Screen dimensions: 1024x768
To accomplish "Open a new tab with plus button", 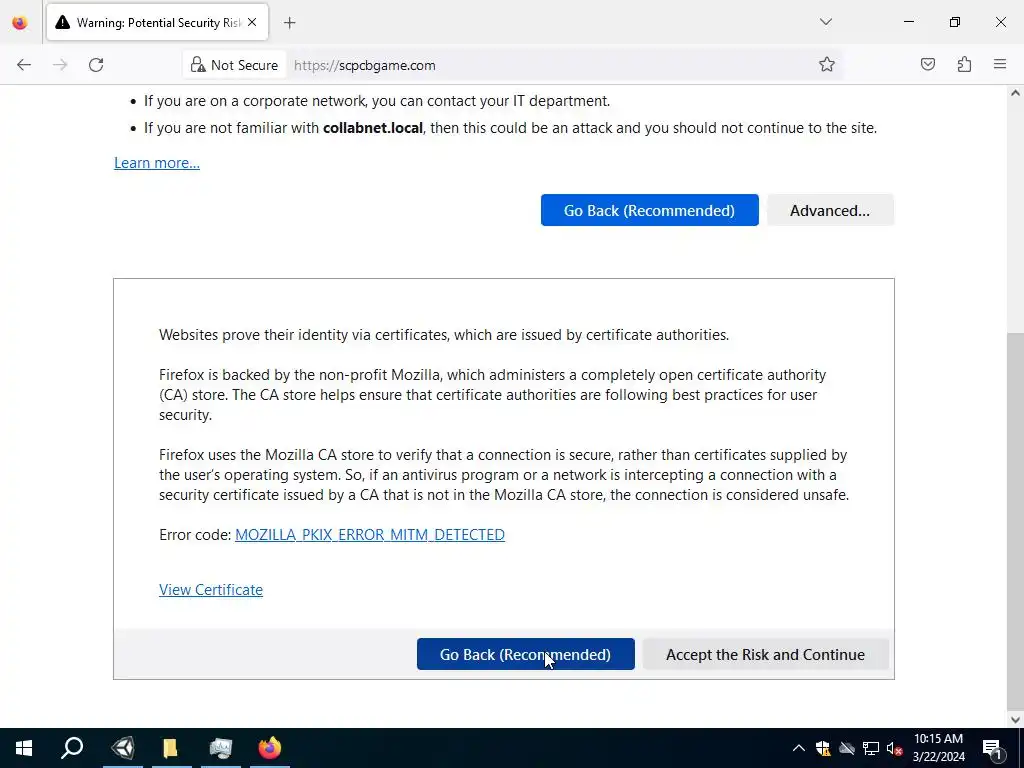I will point(290,23).
